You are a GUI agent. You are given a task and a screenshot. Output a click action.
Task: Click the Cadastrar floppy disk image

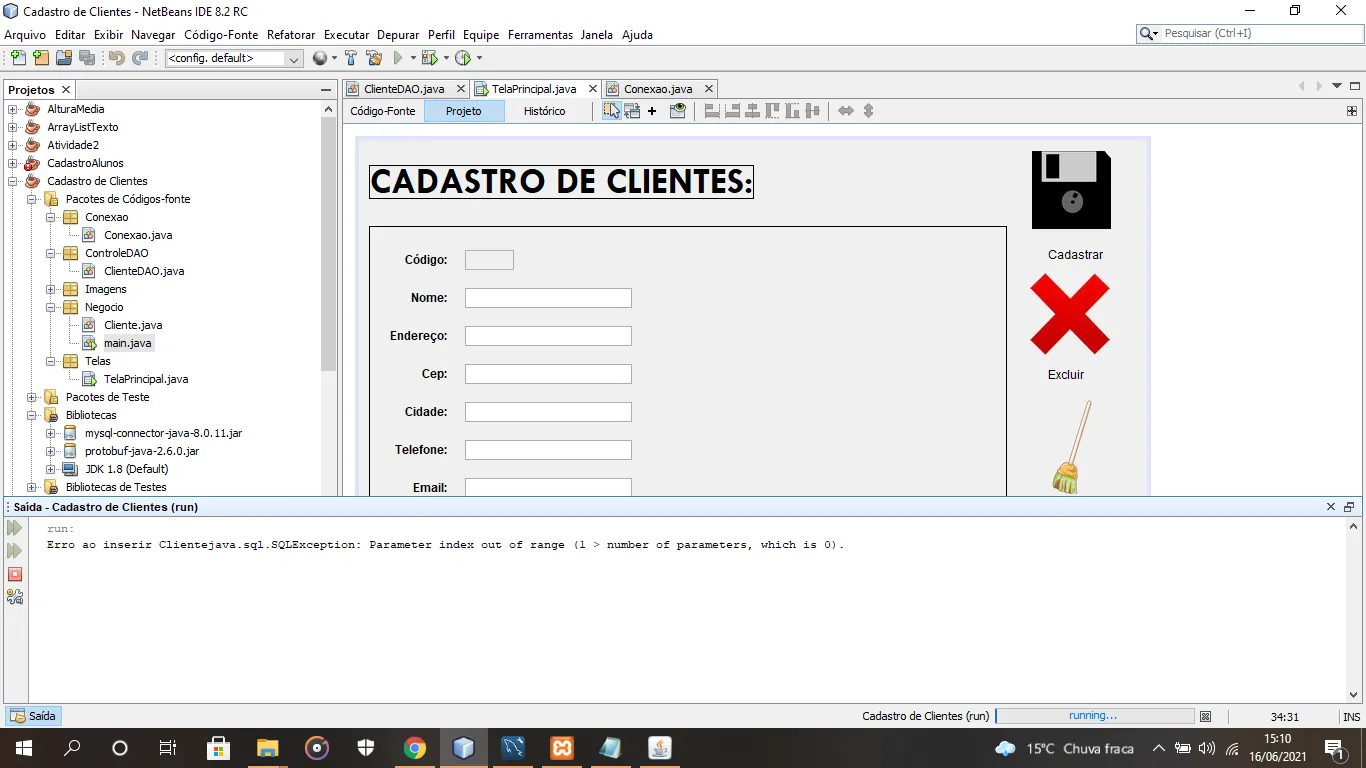1071,190
